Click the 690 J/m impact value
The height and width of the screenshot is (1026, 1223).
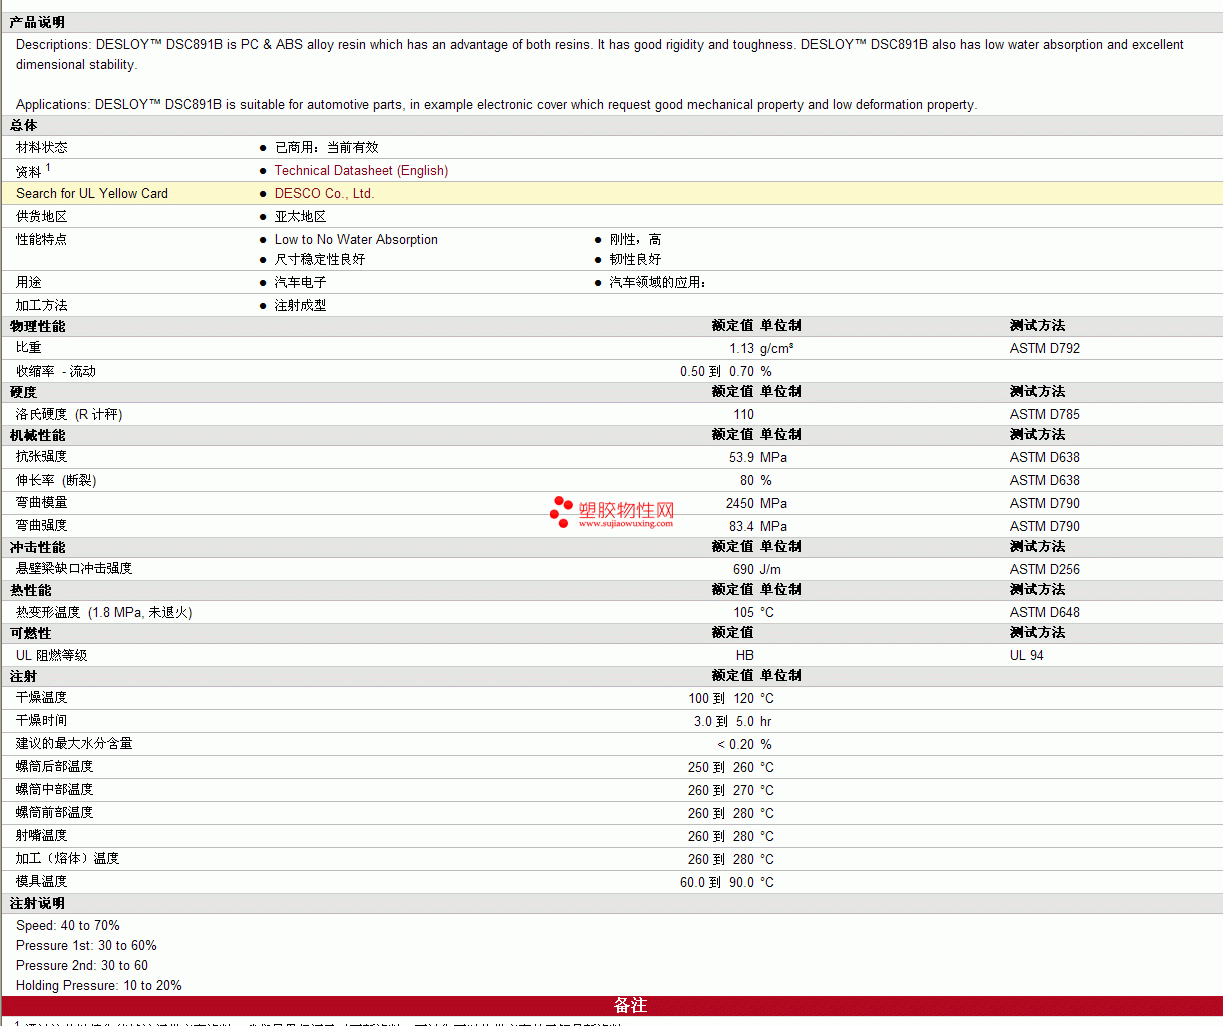[x=757, y=570]
